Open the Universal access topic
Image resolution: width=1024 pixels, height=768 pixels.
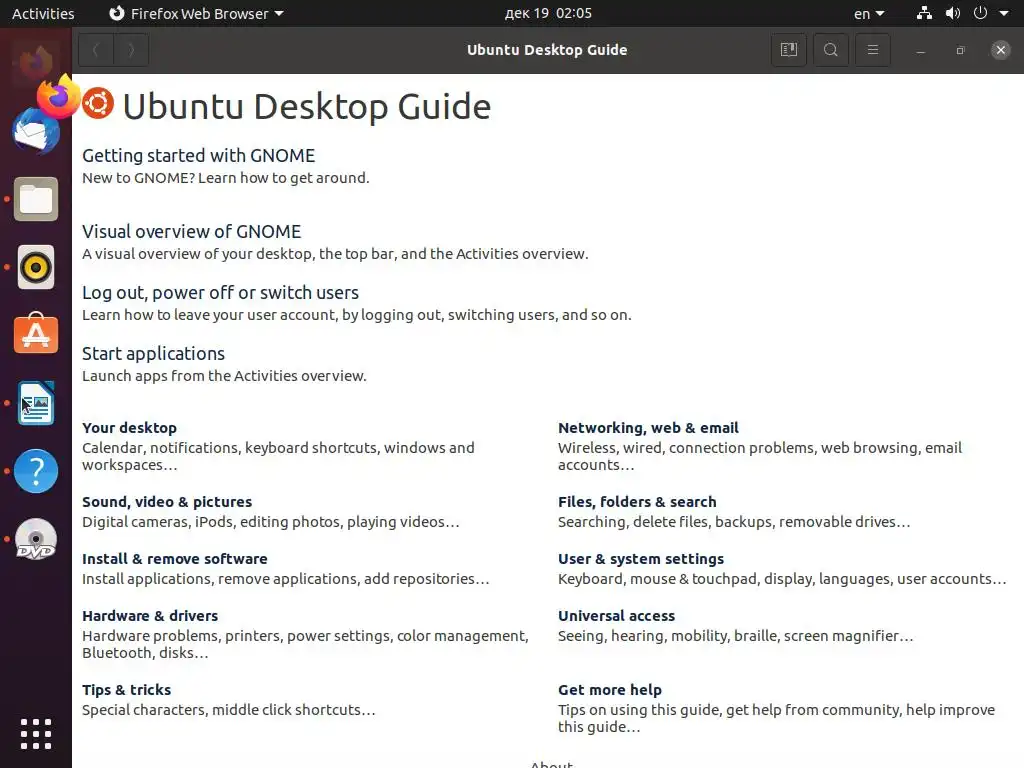[x=616, y=615]
